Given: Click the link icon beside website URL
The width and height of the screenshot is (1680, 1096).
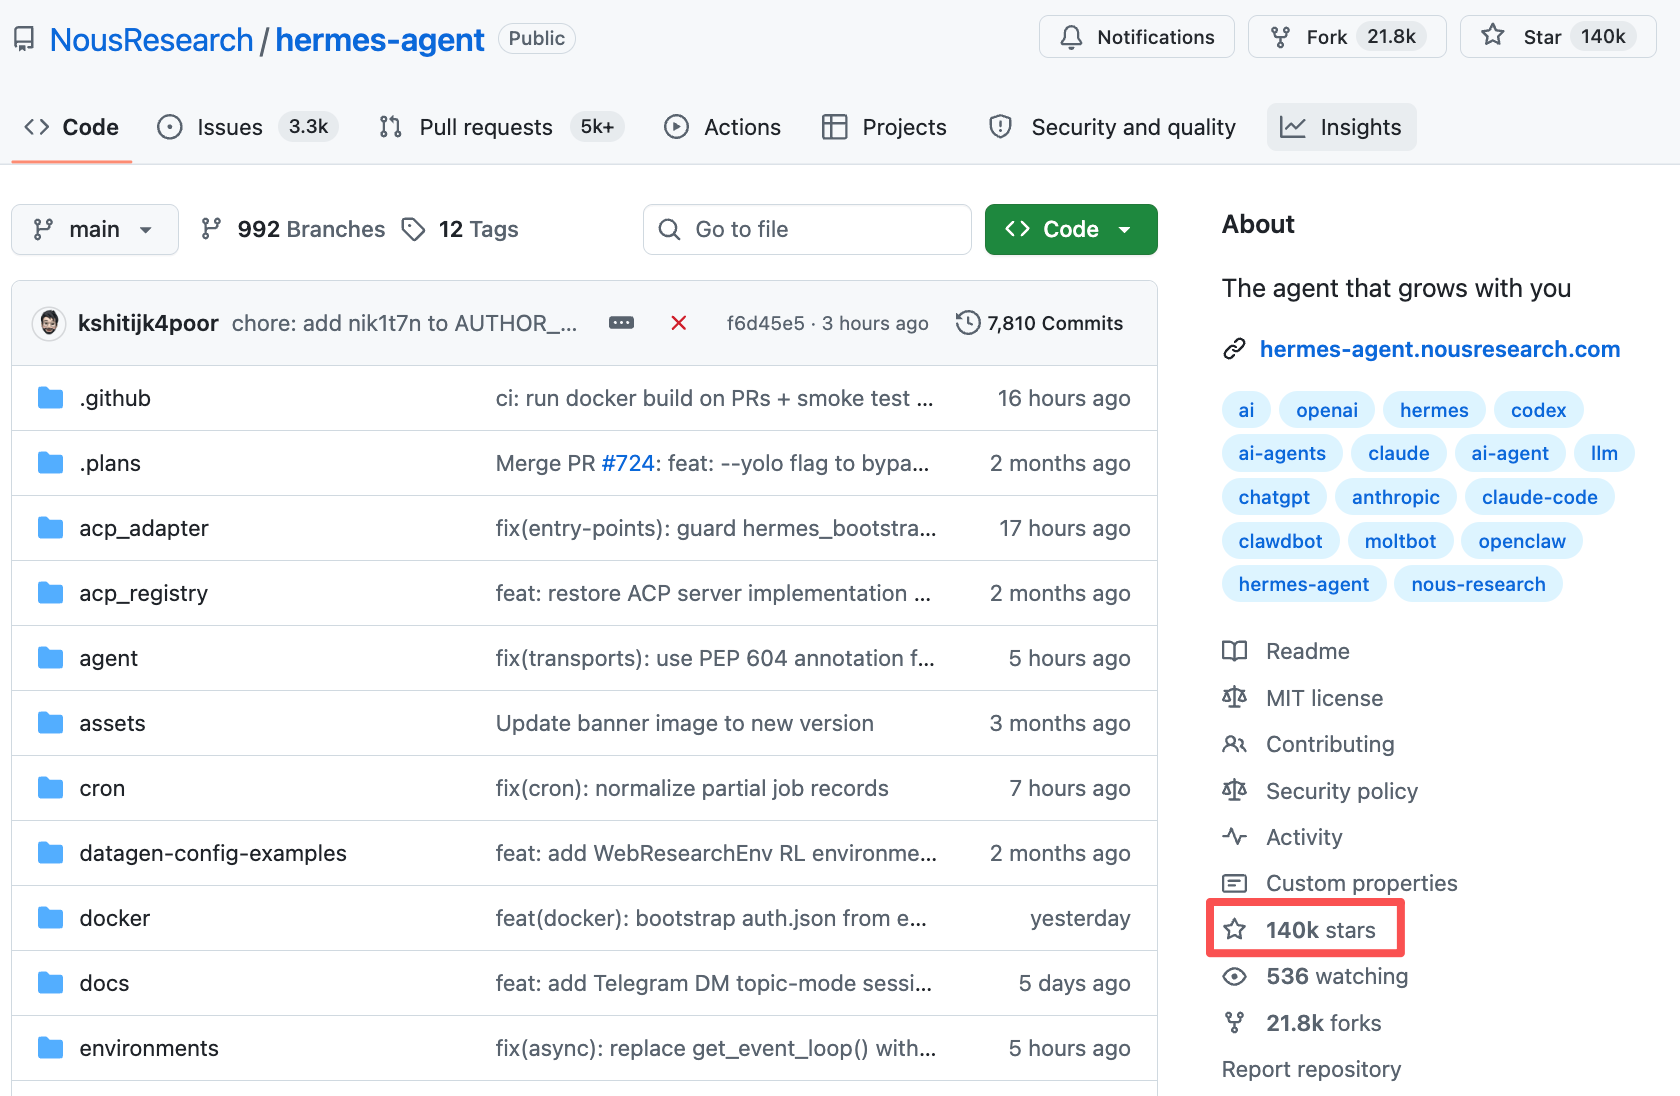Looking at the screenshot, I should [x=1234, y=349].
